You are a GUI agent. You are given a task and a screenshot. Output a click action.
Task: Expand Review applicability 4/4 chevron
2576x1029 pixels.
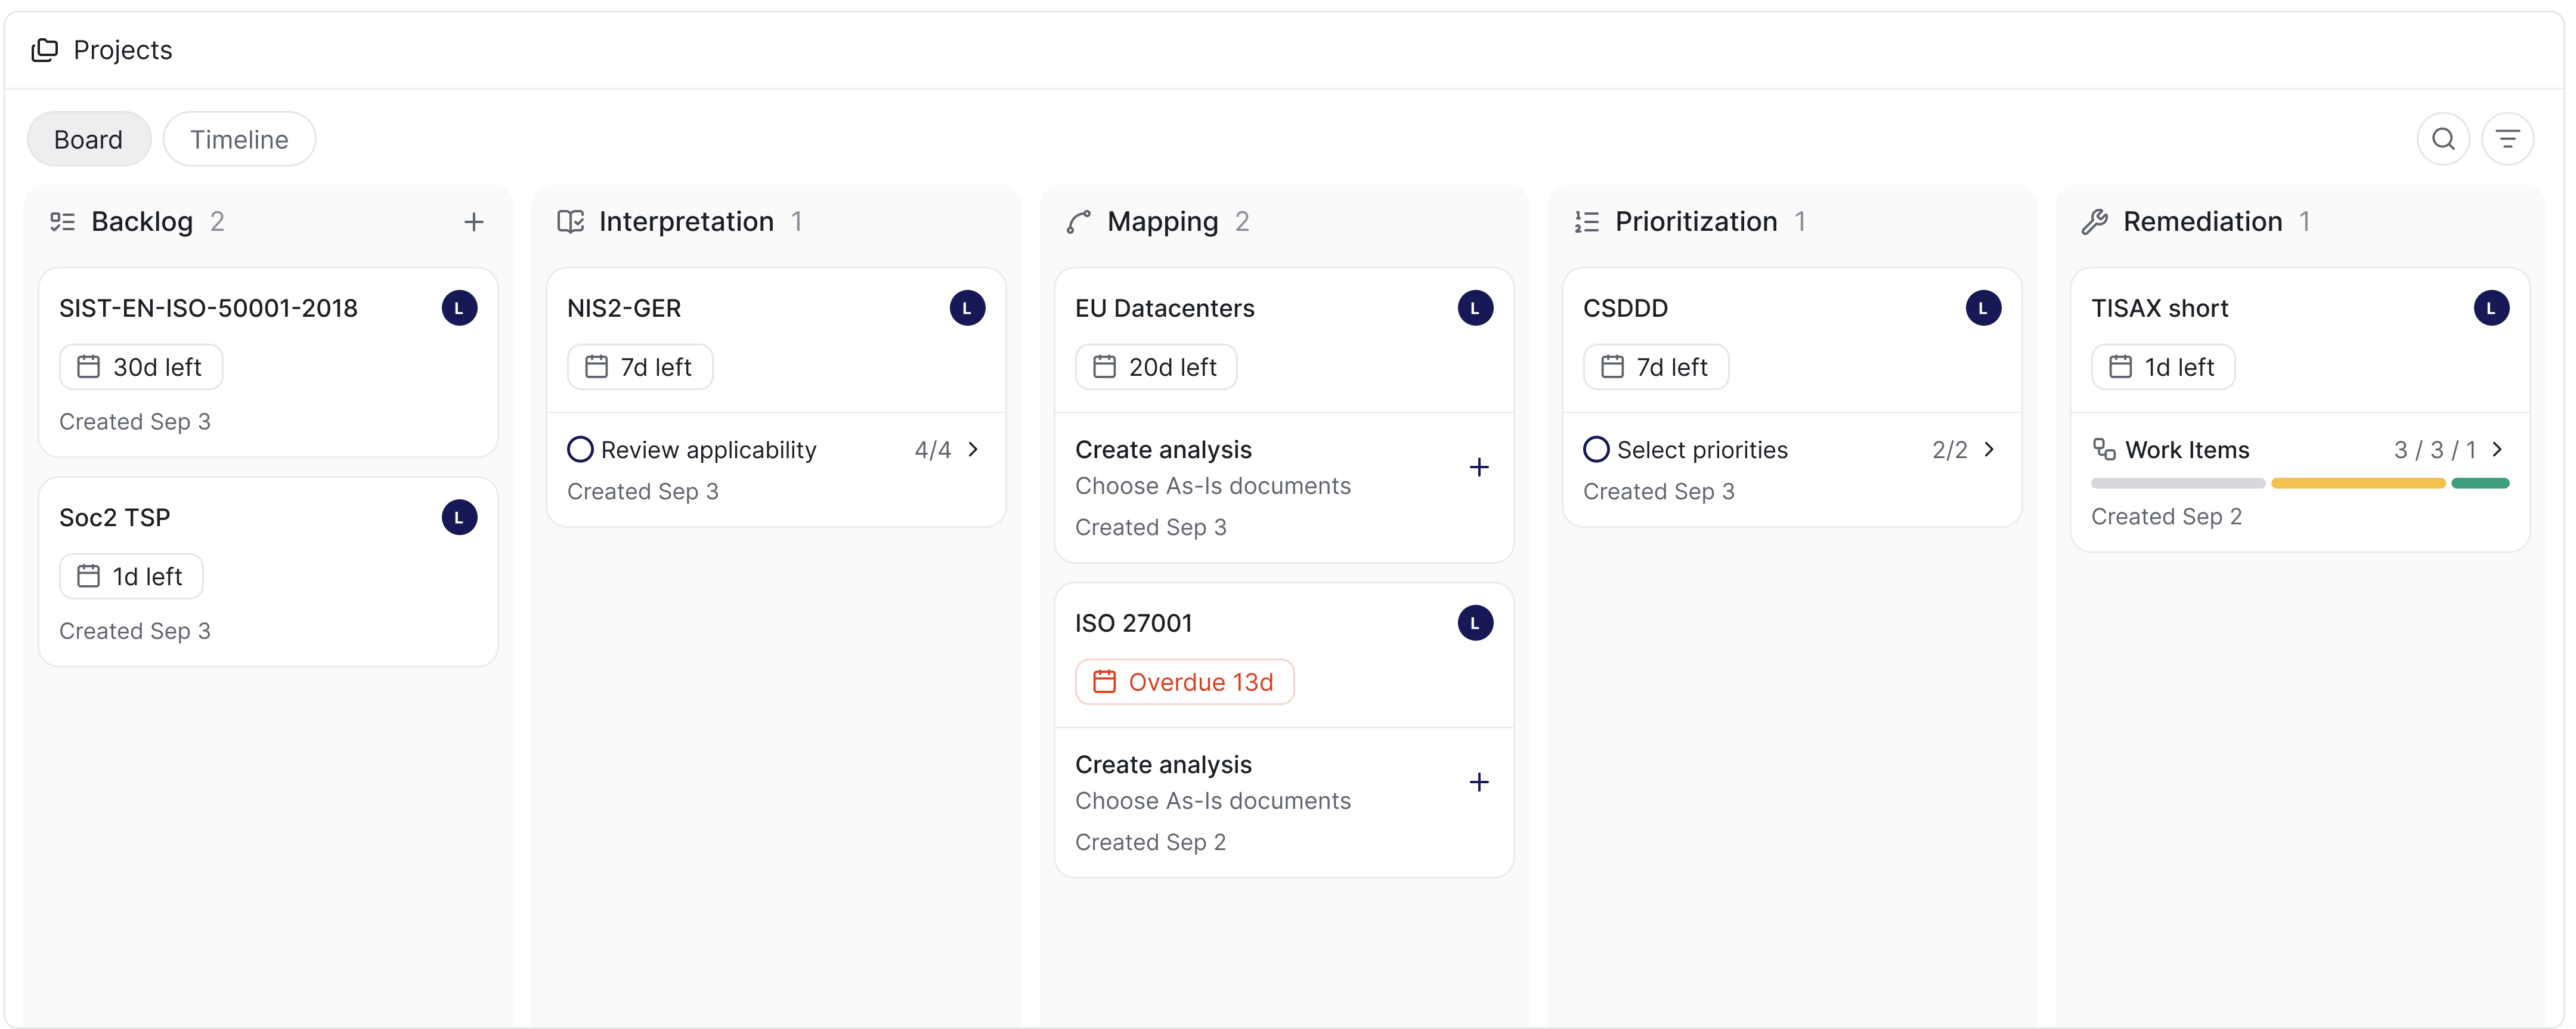pyautogui.click(x=973, y=449)
